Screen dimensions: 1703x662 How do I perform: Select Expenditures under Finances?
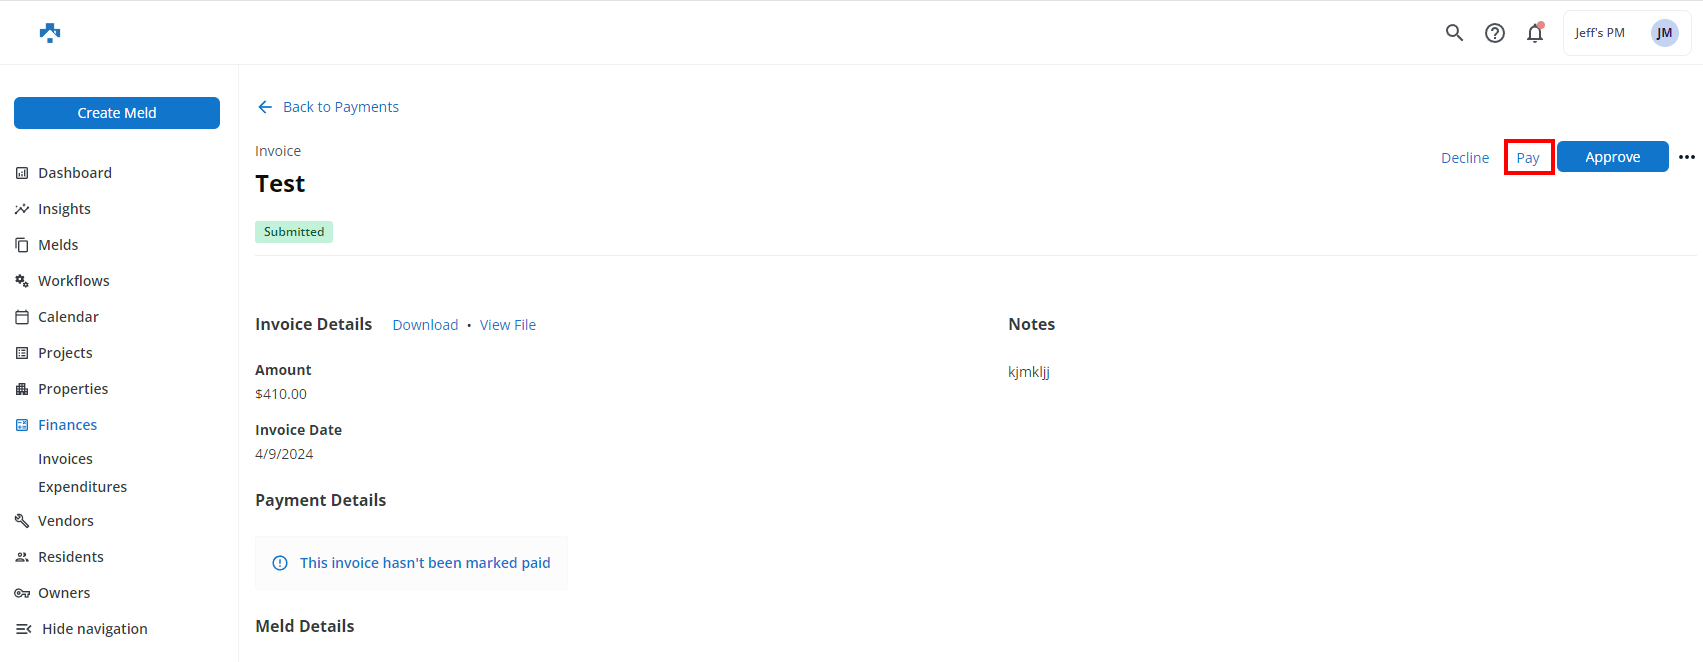(x=82, y=487)
